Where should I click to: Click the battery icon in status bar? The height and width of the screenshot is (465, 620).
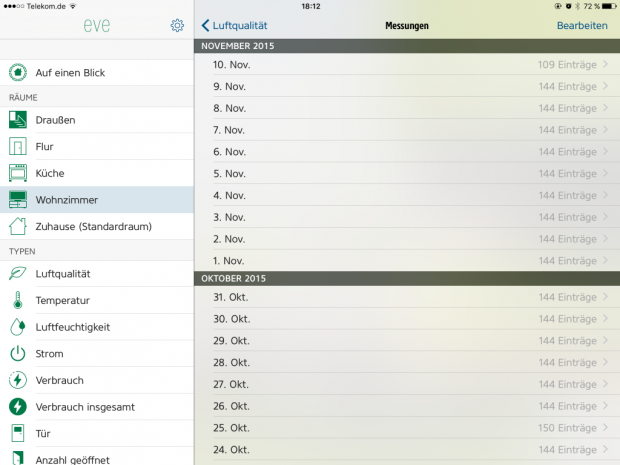(609, 6)
